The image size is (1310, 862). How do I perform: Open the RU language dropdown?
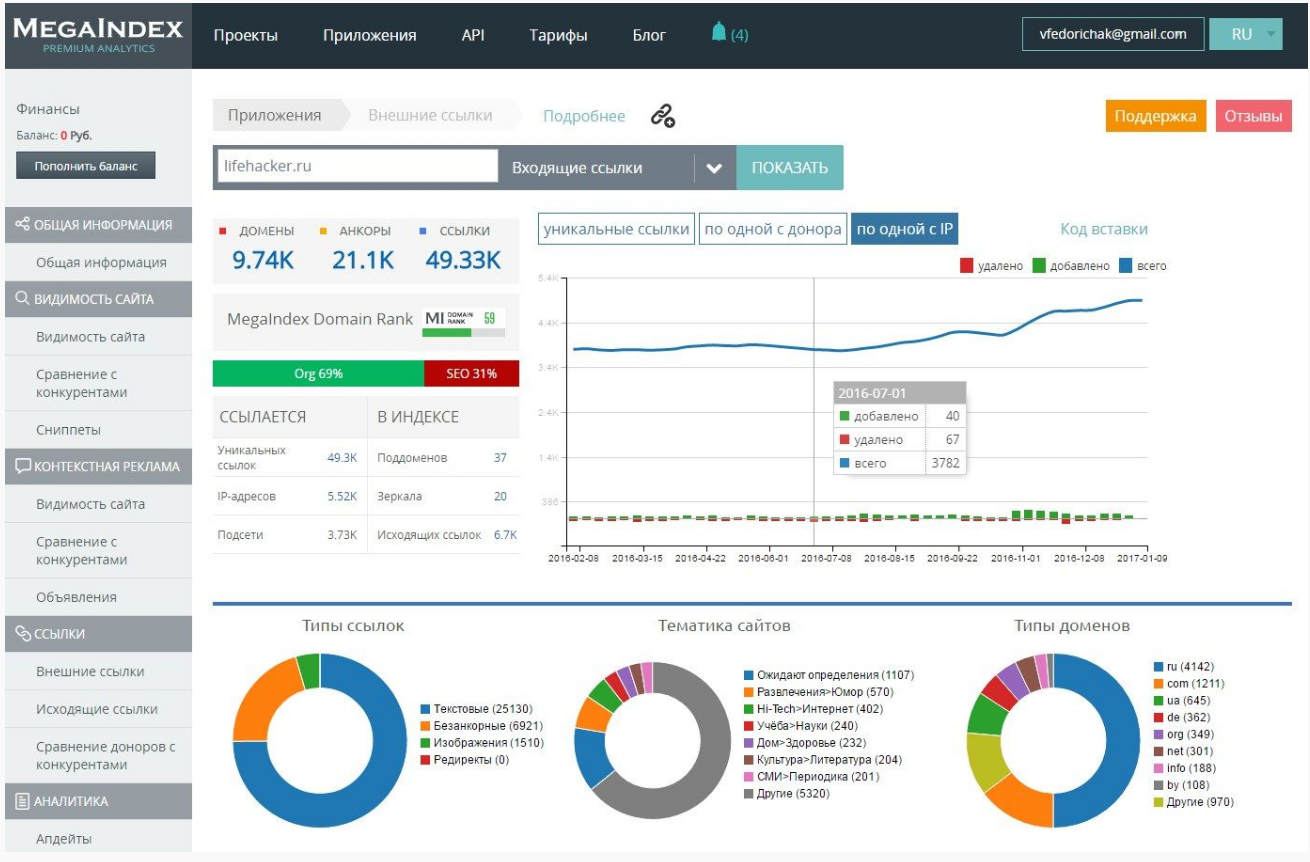click(x=1245, y=34)
